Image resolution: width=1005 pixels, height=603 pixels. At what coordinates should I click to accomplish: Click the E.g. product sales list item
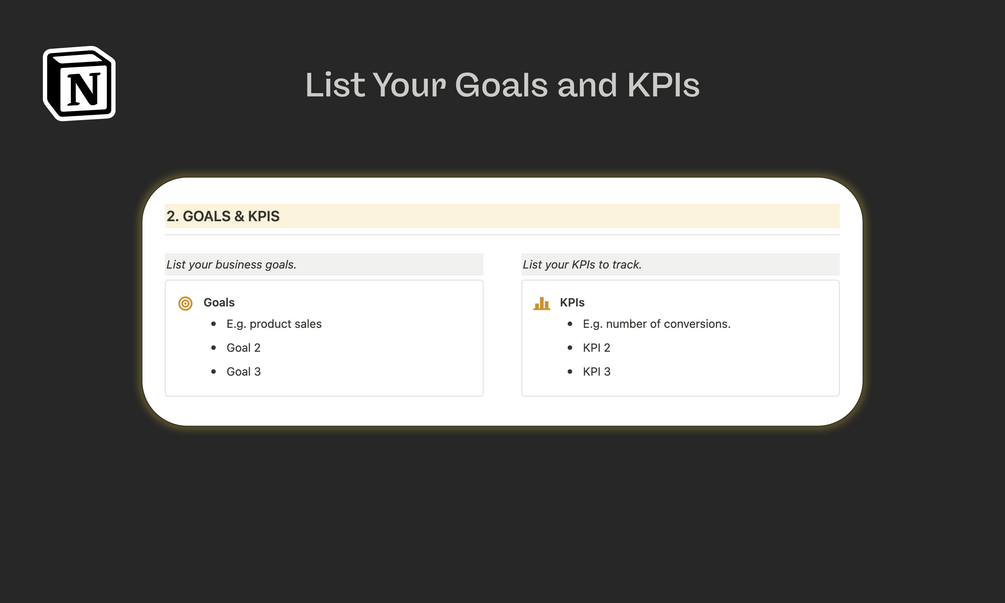point(274,324)
